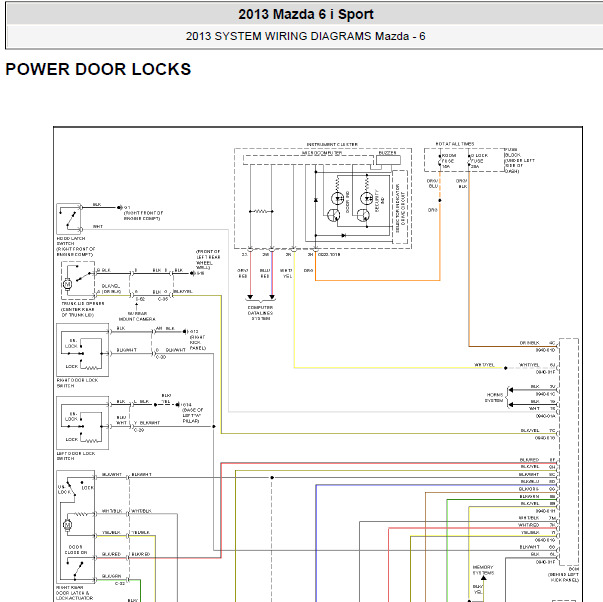This screenshot has width=603, height=602.
Task: Click the trunk lid opener motor symbol
Action: pos(67,284)
